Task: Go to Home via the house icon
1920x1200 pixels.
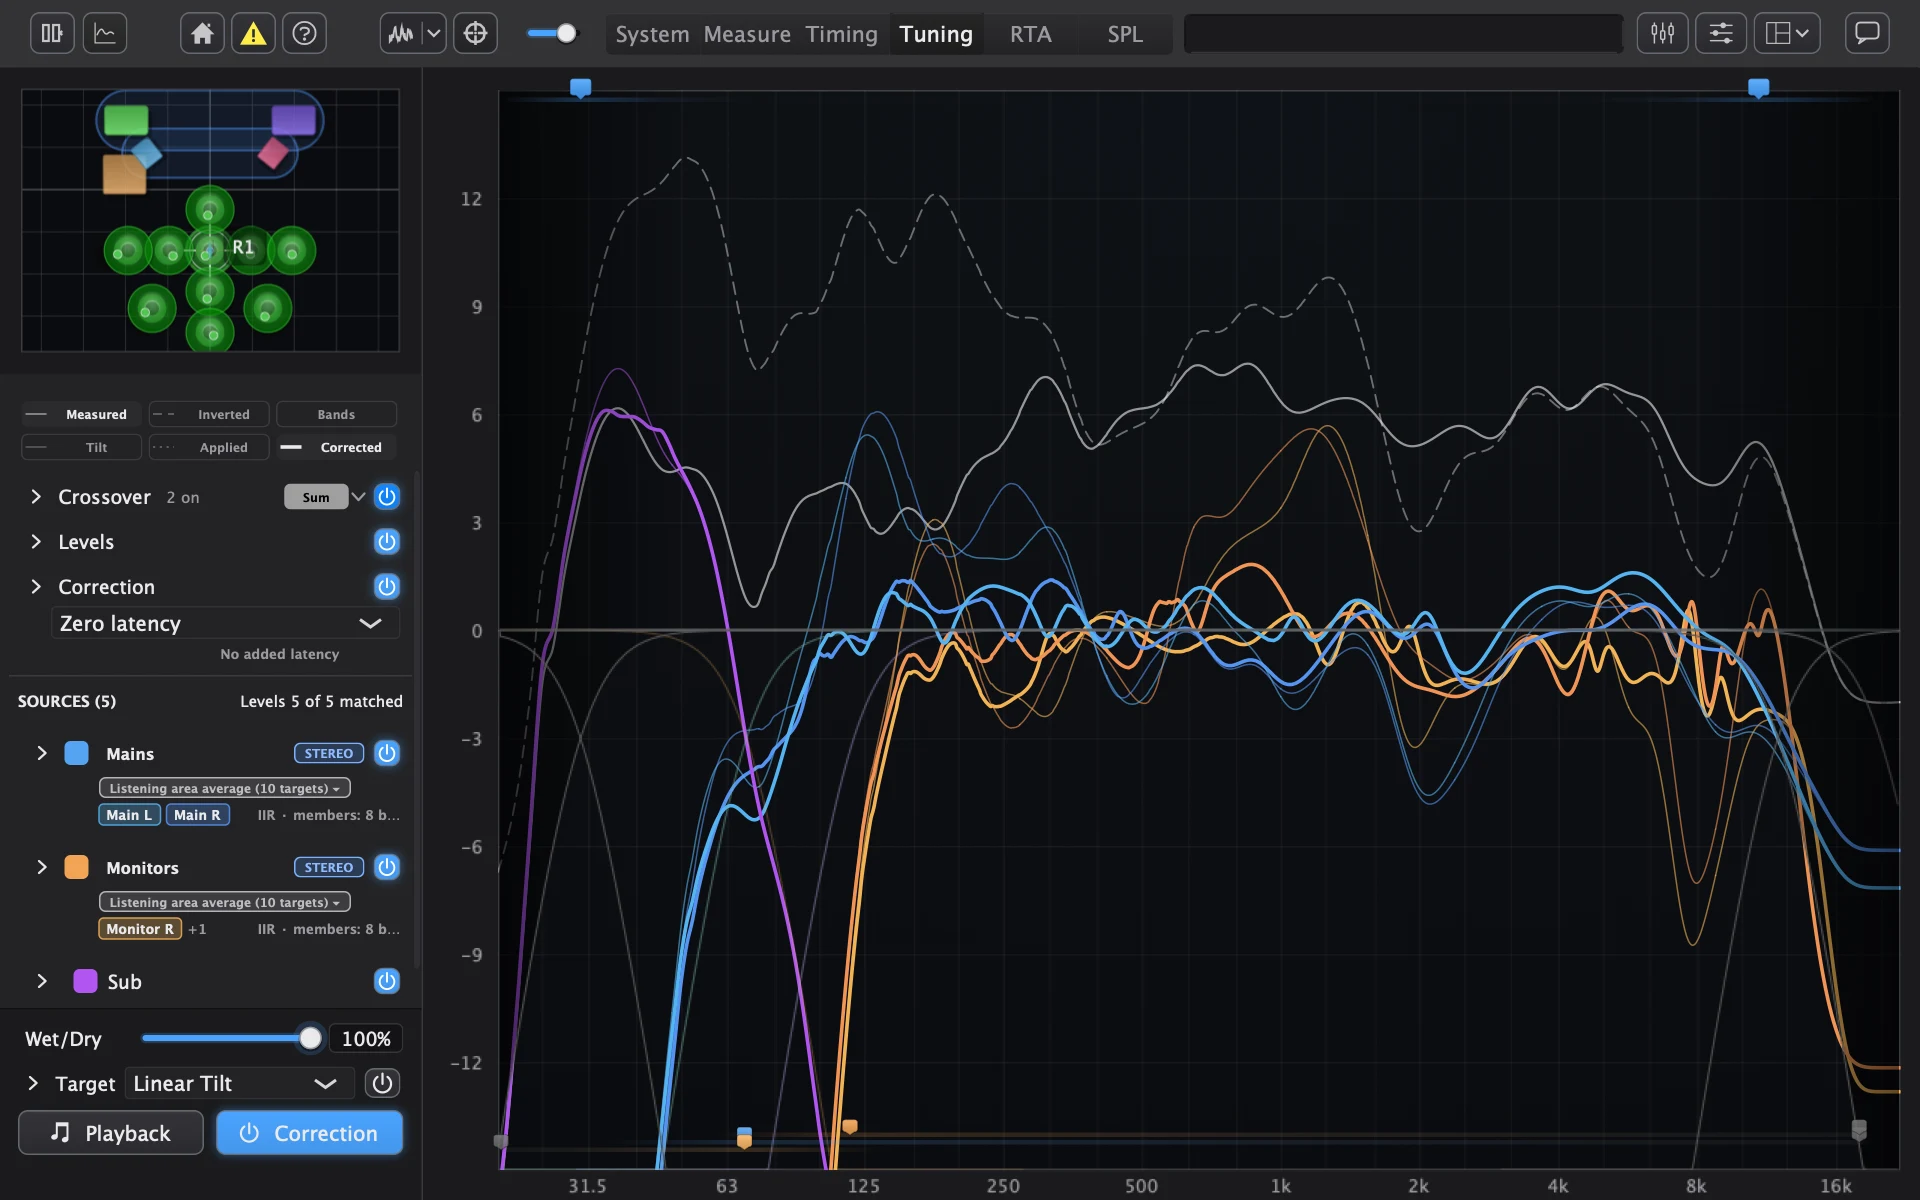Action: [202, 34]
